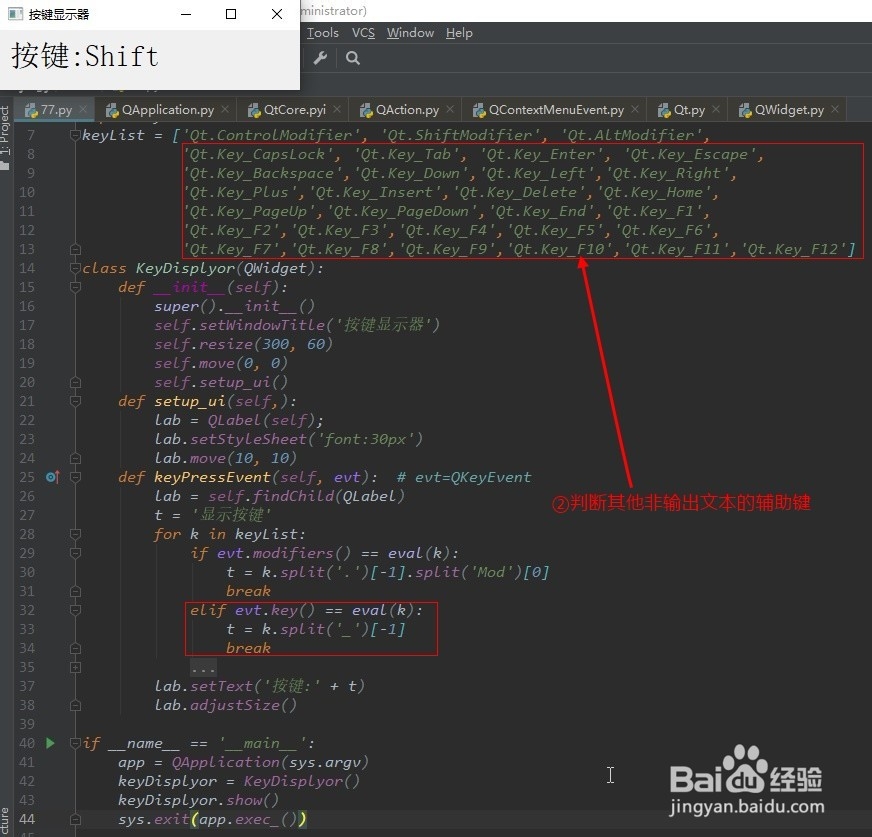
Task: Collapse the keyList definition fold marker
Action: click(75, 135)
